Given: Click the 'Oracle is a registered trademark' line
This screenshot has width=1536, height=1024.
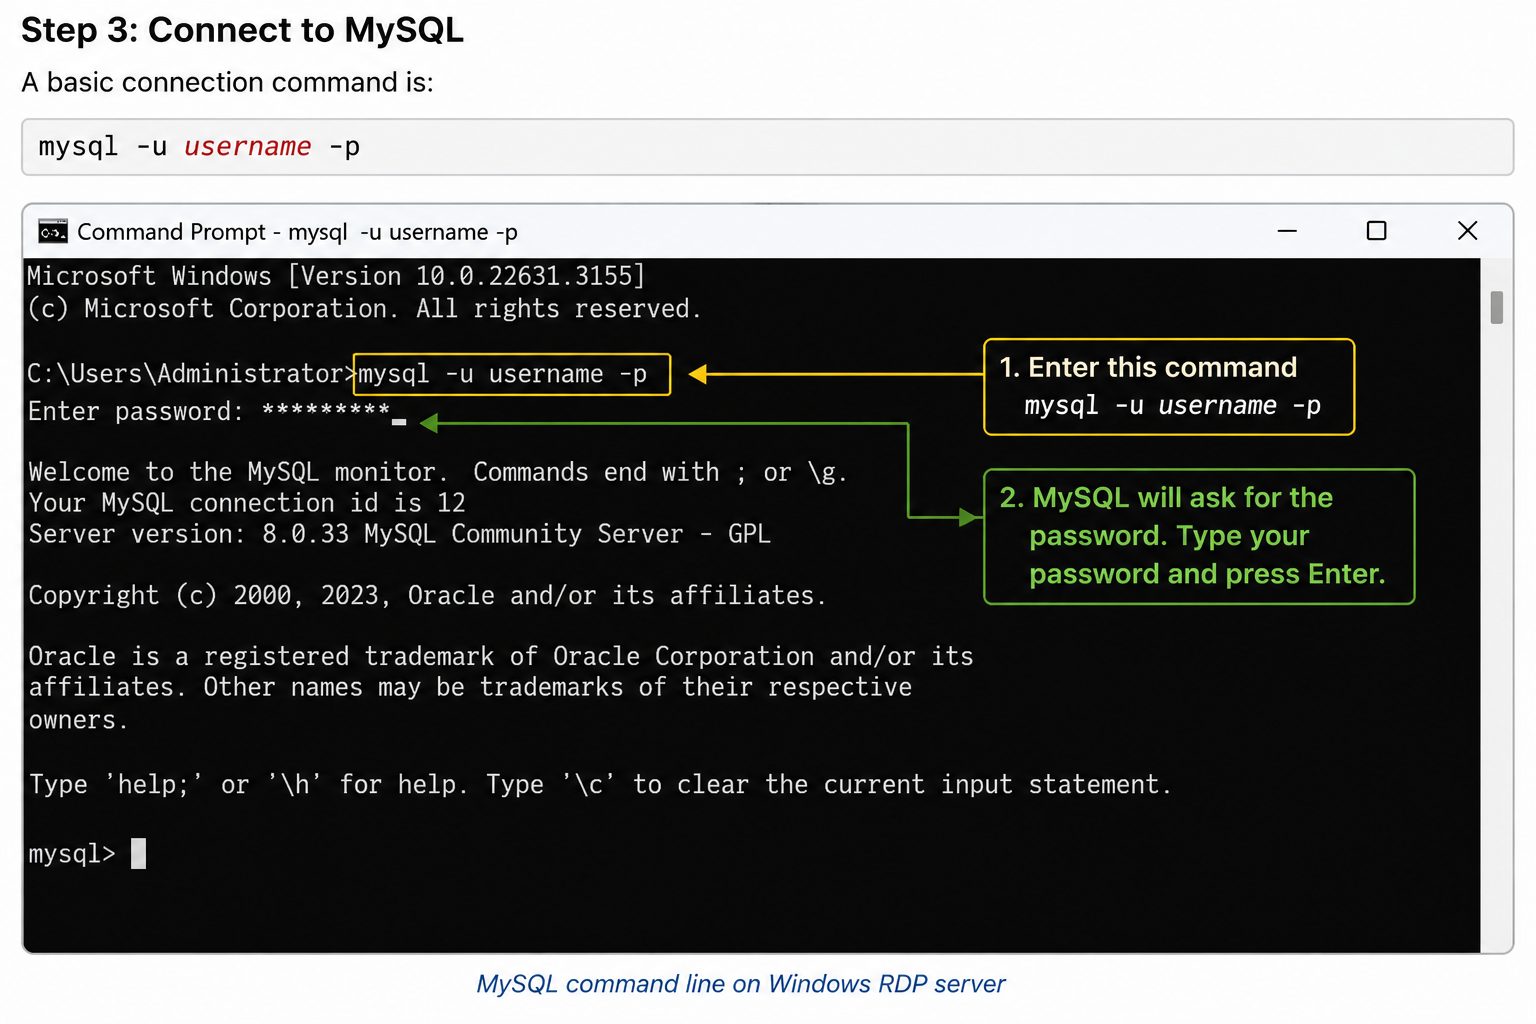Looking at the screenshot, I should tap(500, 657).
